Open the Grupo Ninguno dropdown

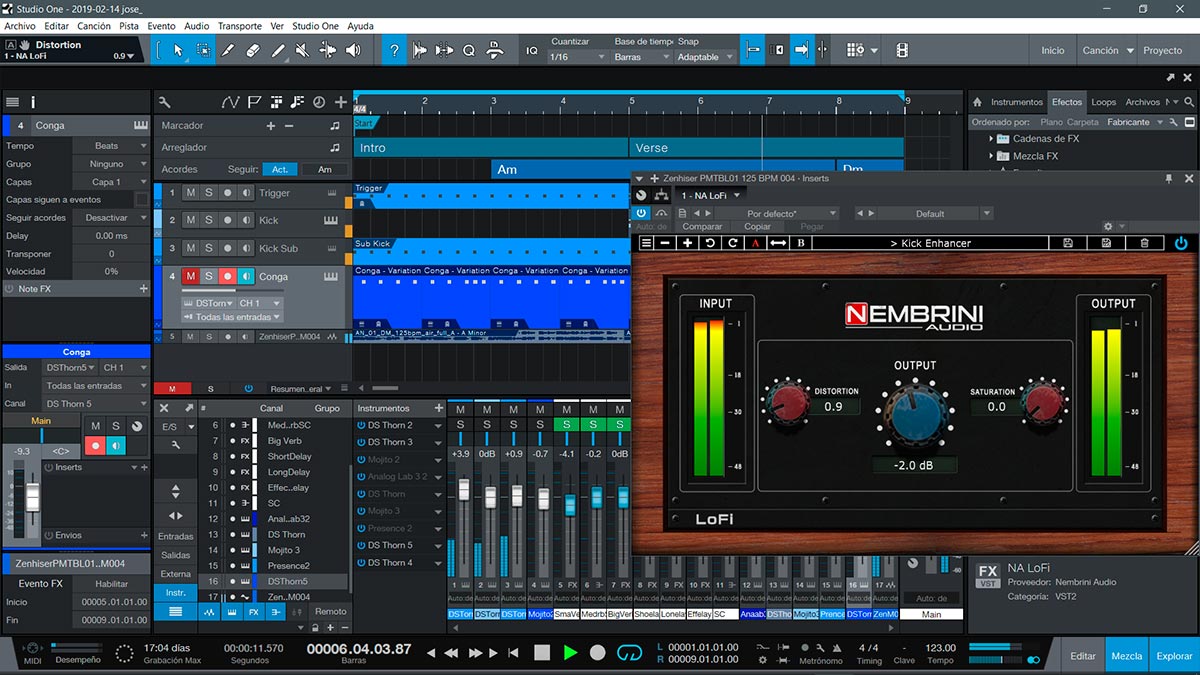[109, 164]
